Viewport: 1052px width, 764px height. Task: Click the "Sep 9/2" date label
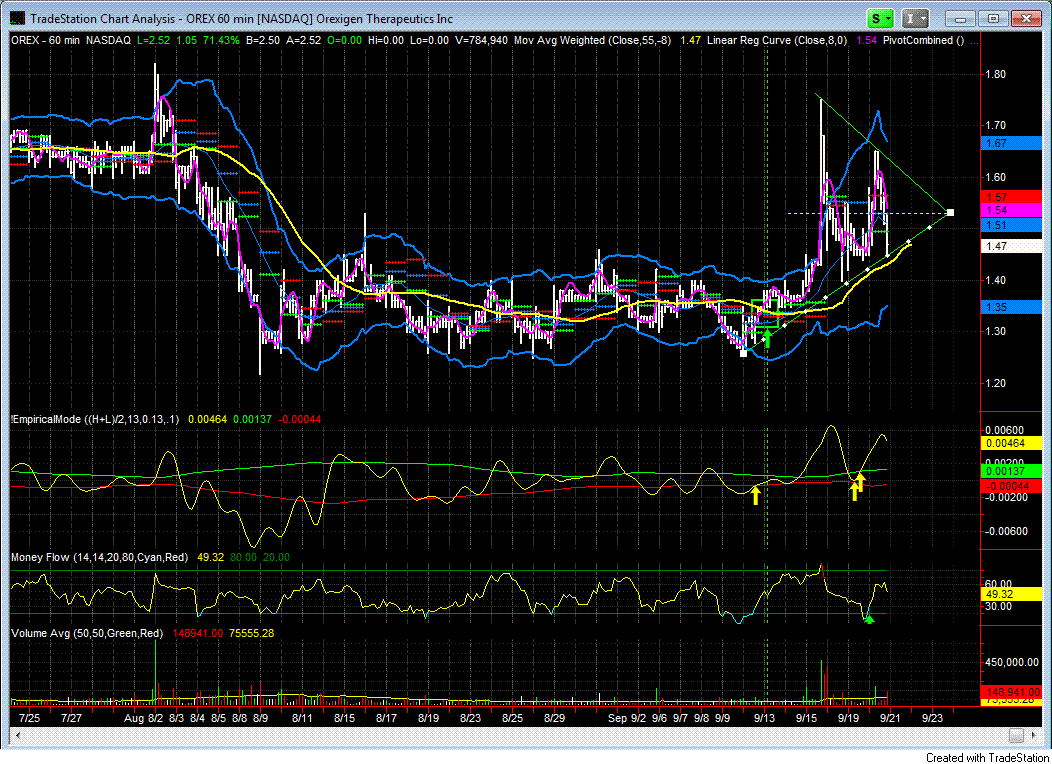tap(627, 718)
